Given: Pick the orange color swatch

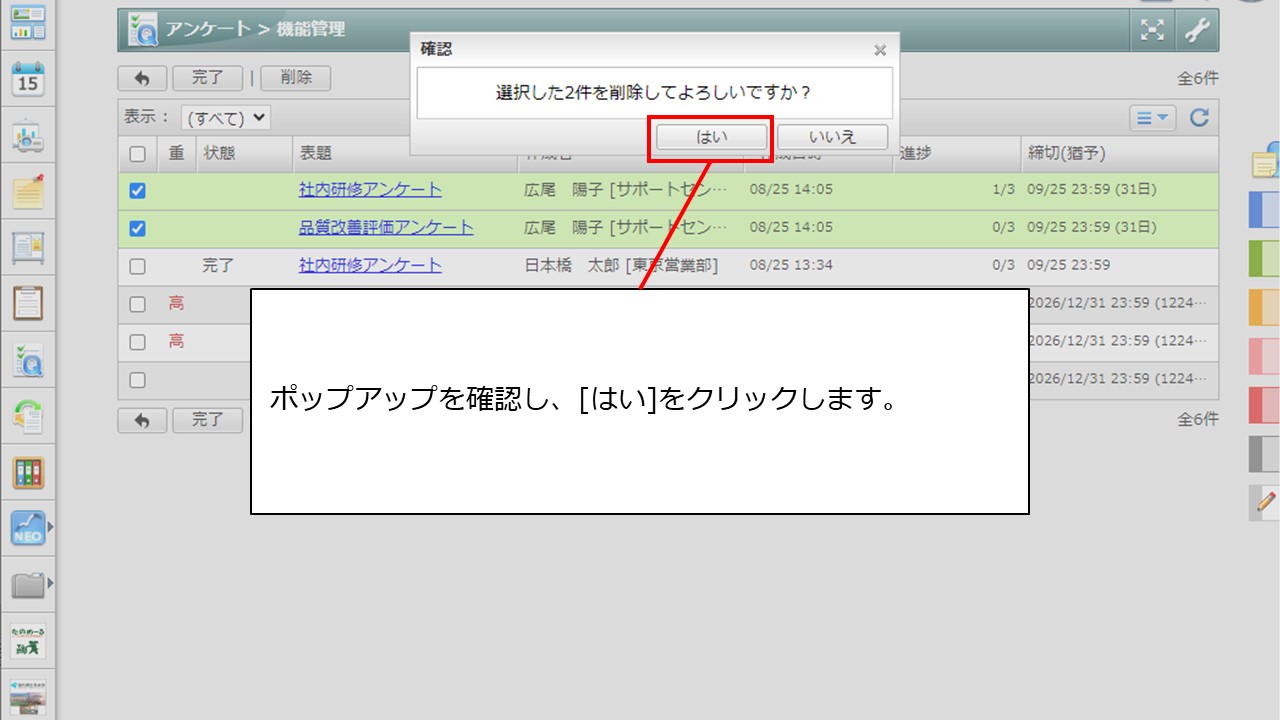Looking at the screenshot, I should pos(1264,307).
